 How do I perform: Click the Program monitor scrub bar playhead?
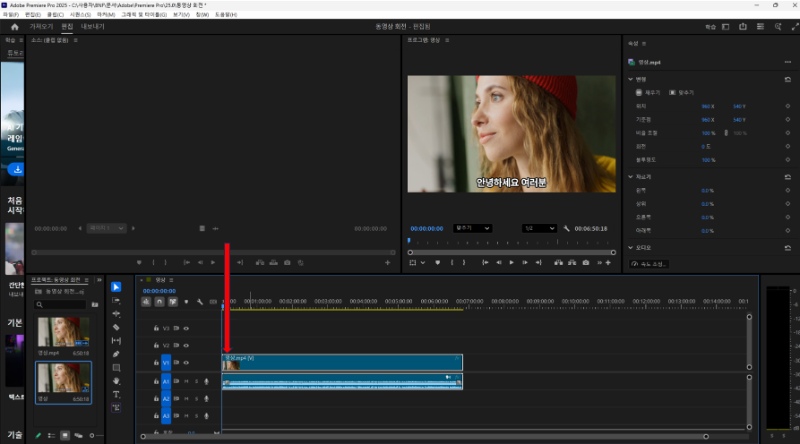coord(408,240)
